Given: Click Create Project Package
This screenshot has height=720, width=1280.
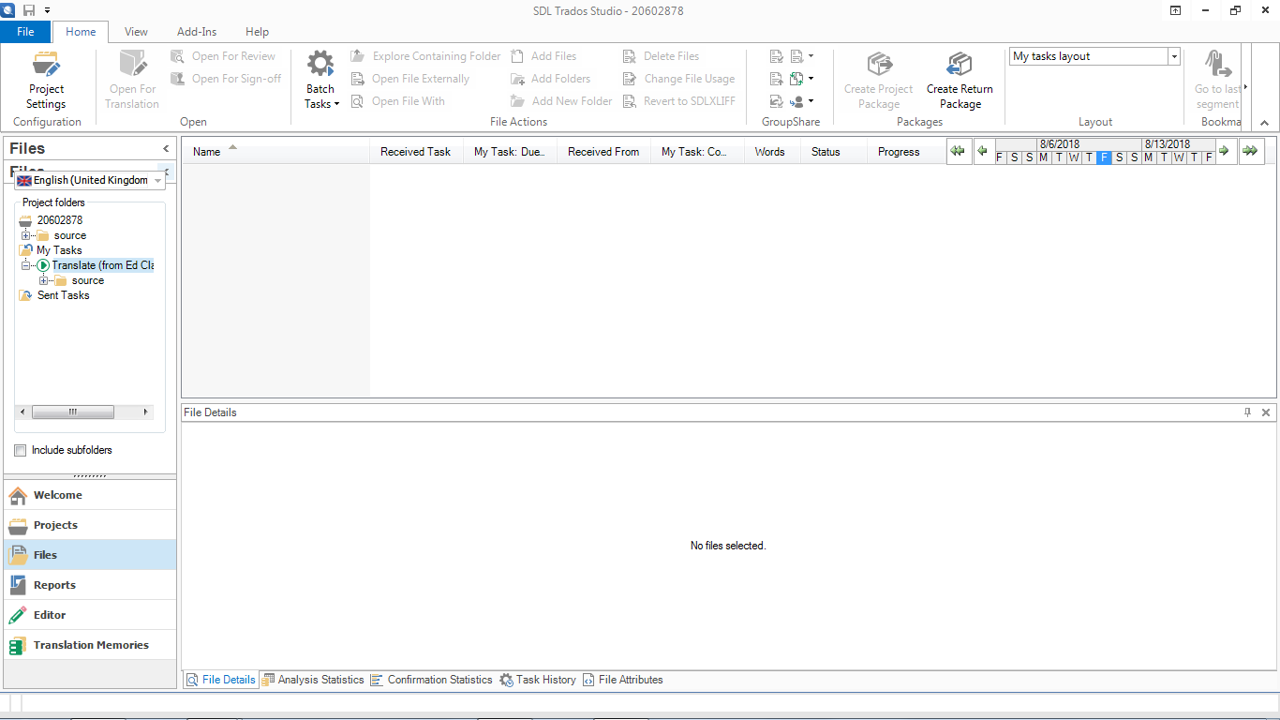Looking at the screenshot, I should (x=879, y=80).
